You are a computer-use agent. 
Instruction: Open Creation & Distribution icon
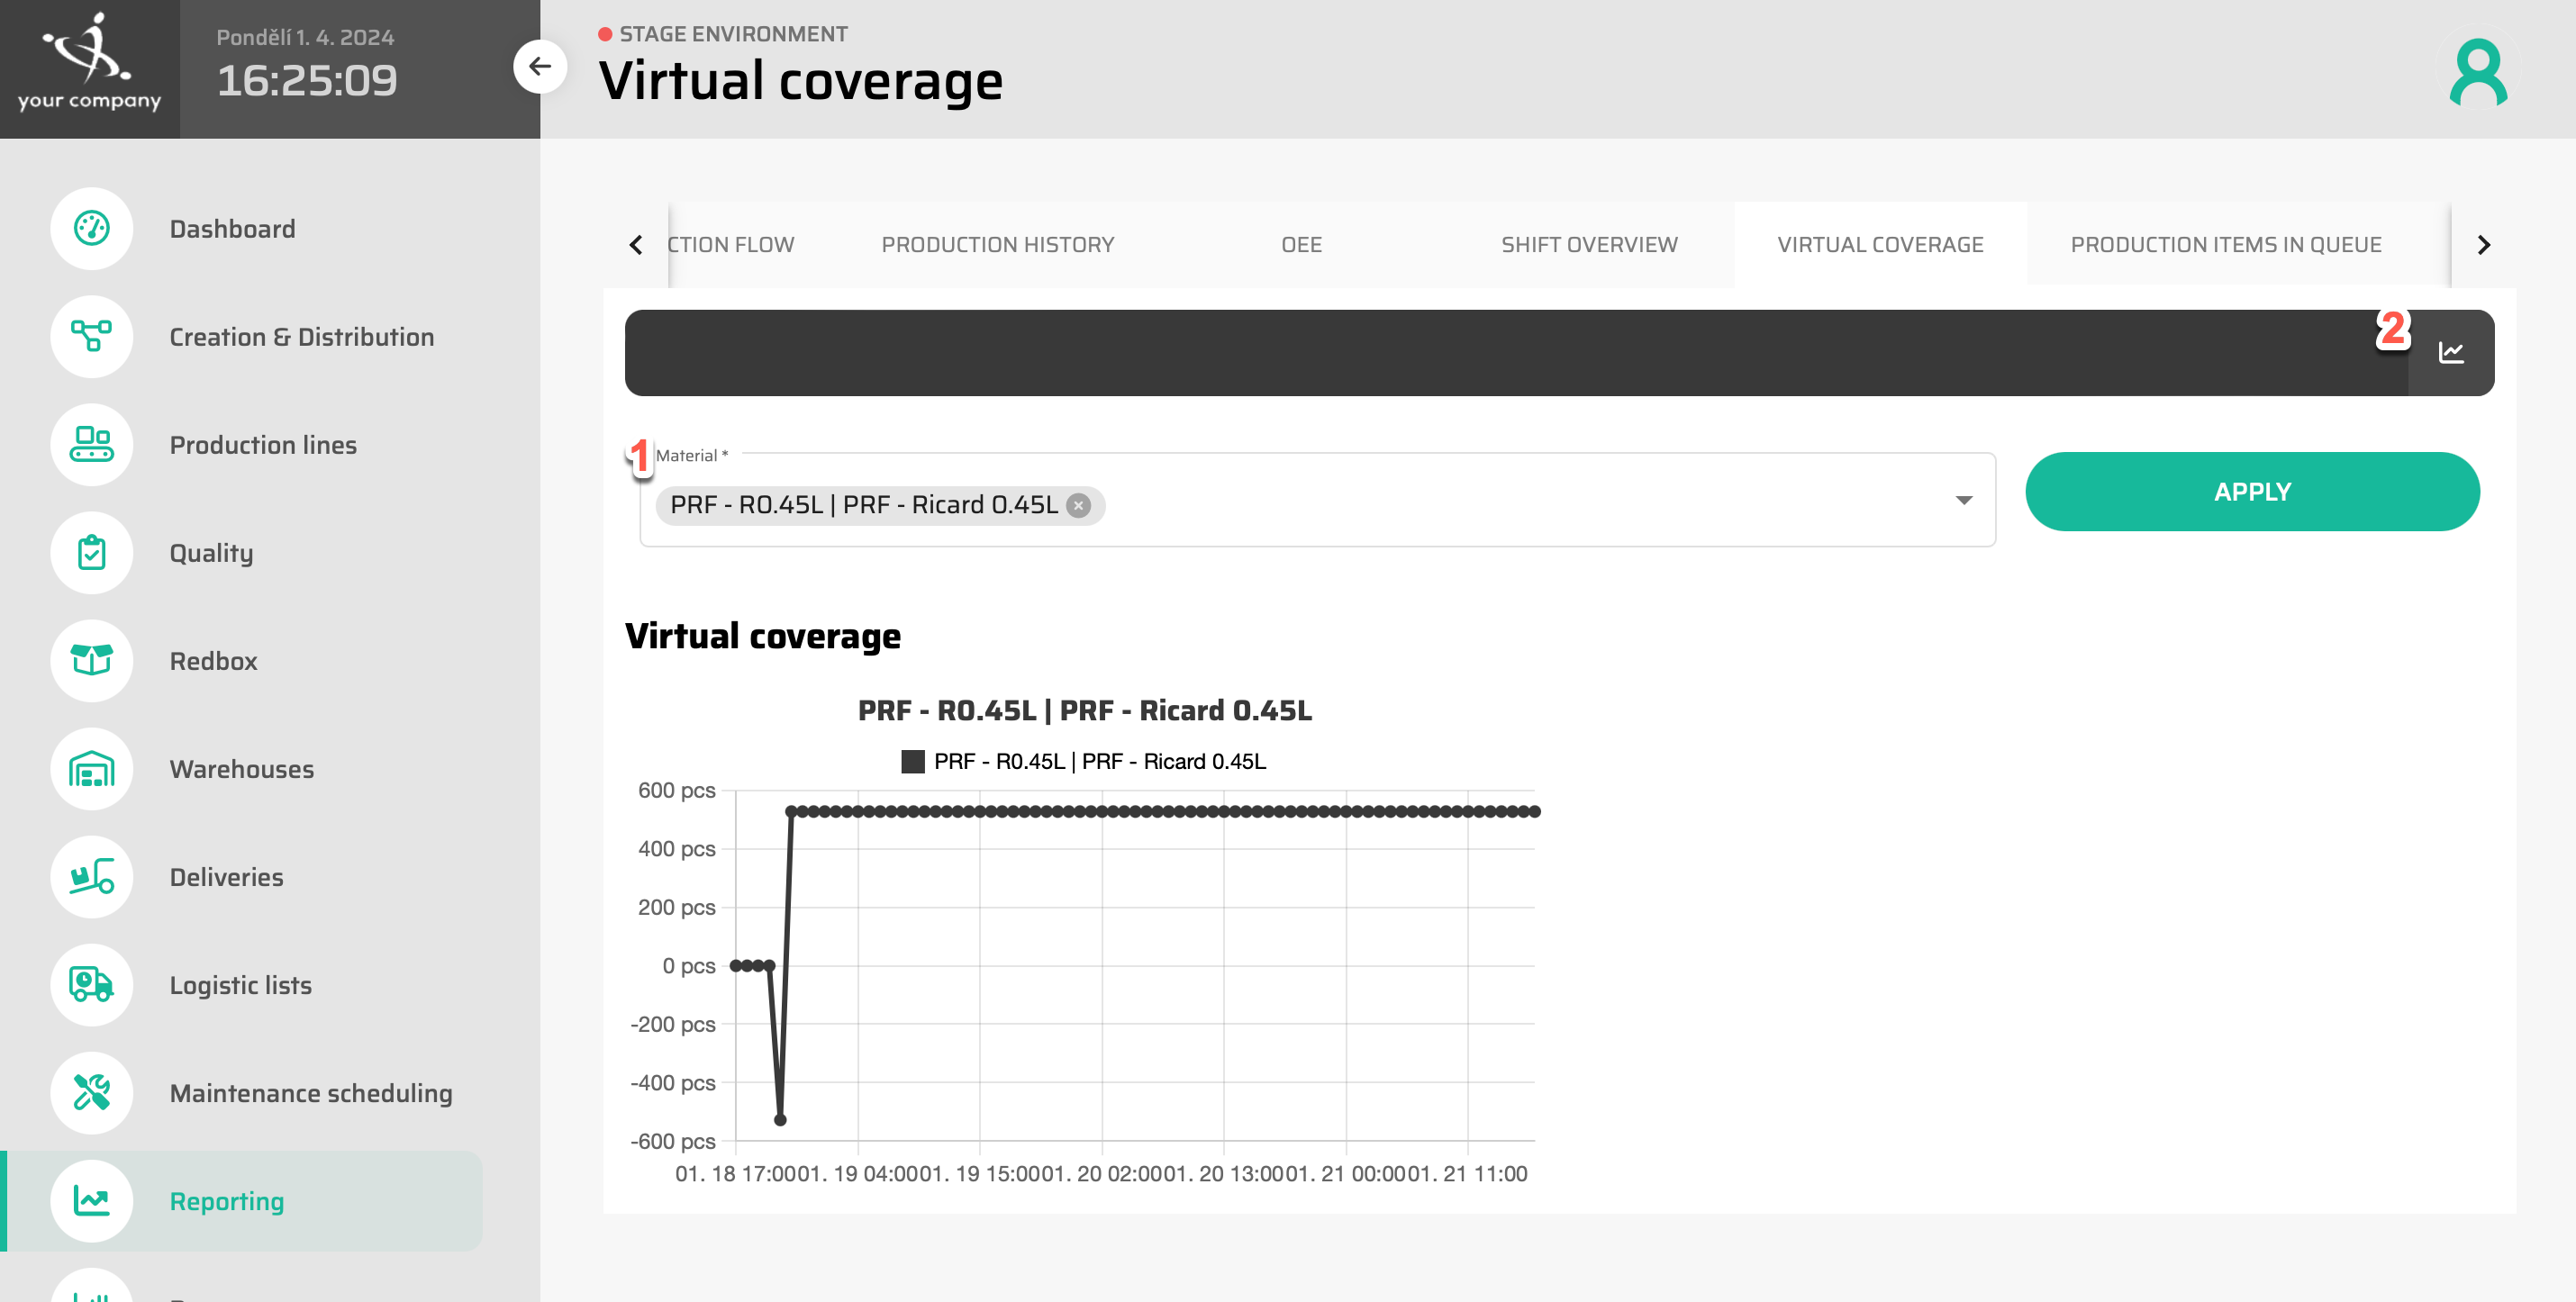(91, 337)
